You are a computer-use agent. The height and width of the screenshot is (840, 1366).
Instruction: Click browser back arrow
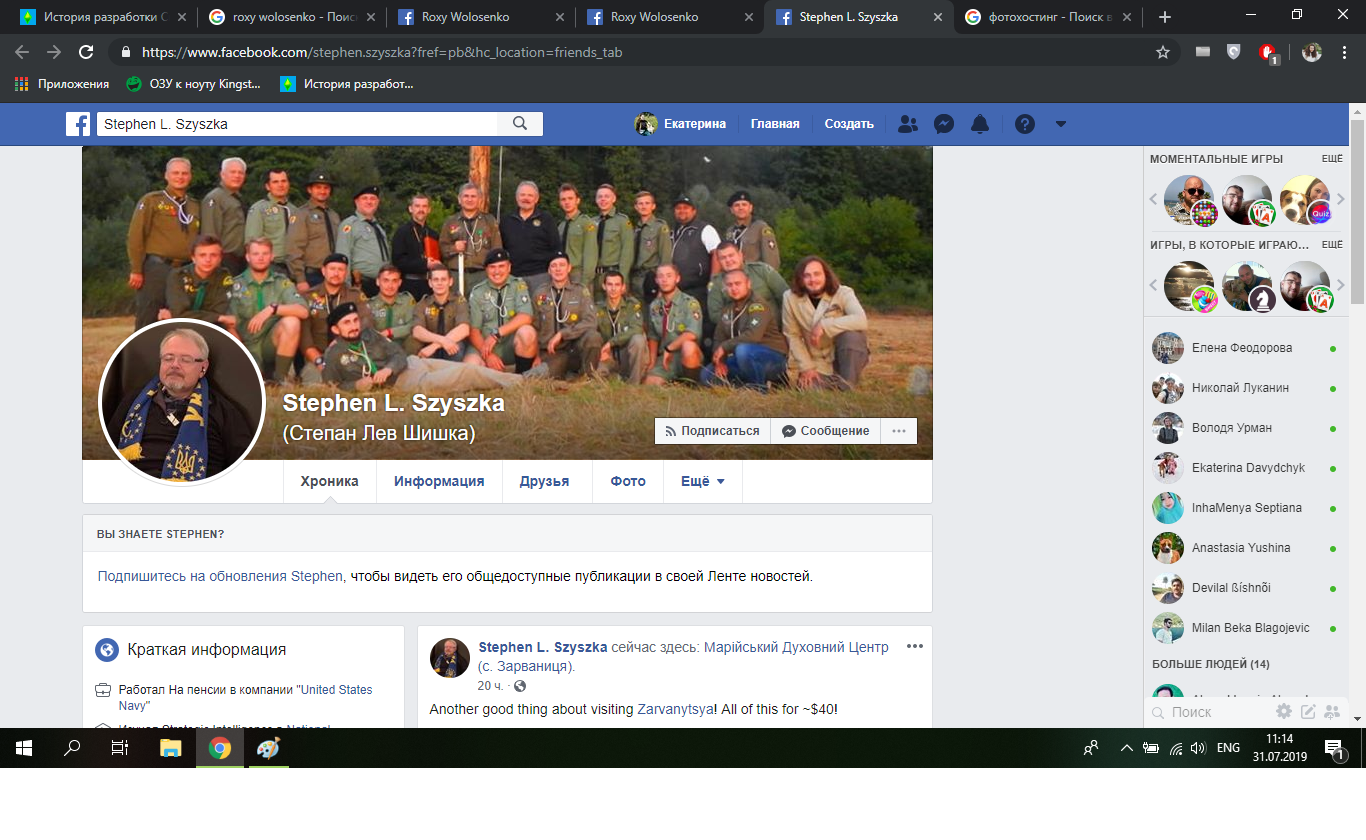click(x=22, y=52)
